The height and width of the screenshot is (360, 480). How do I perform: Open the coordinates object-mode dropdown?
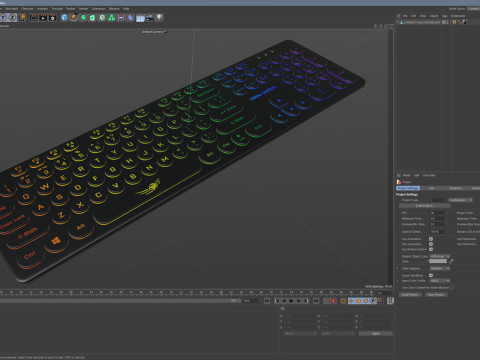pyautogui.click(x=300, y=333)
